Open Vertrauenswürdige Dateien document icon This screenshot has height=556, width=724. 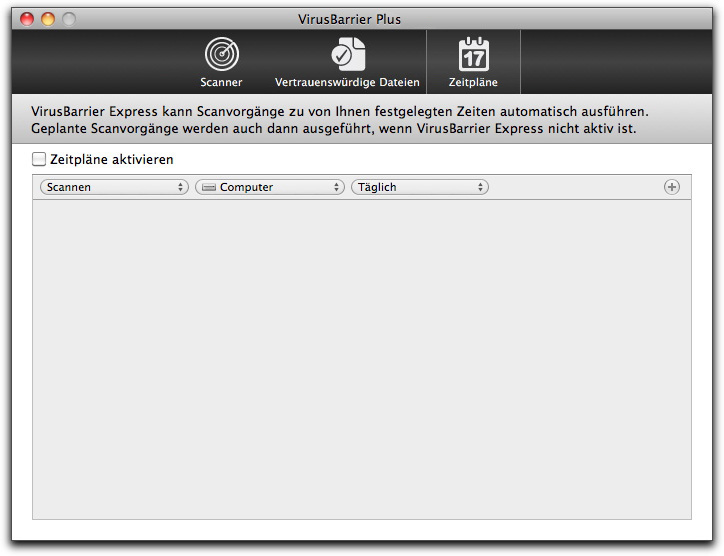[x=348, y=54]
